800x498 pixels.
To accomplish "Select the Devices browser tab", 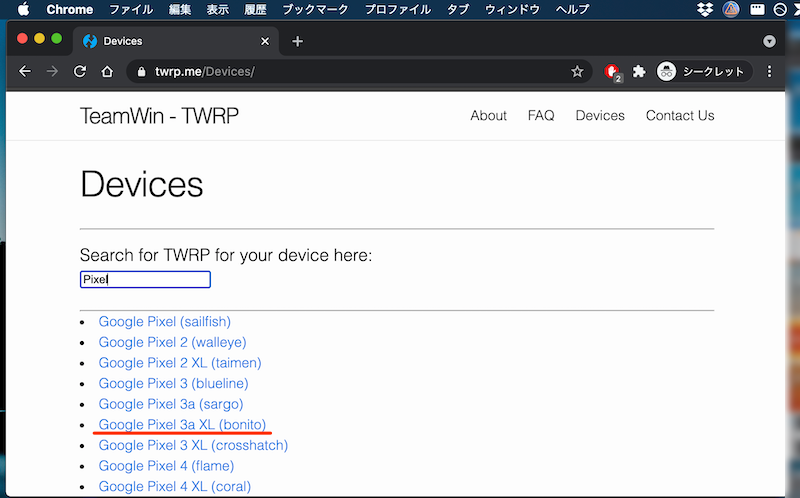I will [x=176, y=41].
